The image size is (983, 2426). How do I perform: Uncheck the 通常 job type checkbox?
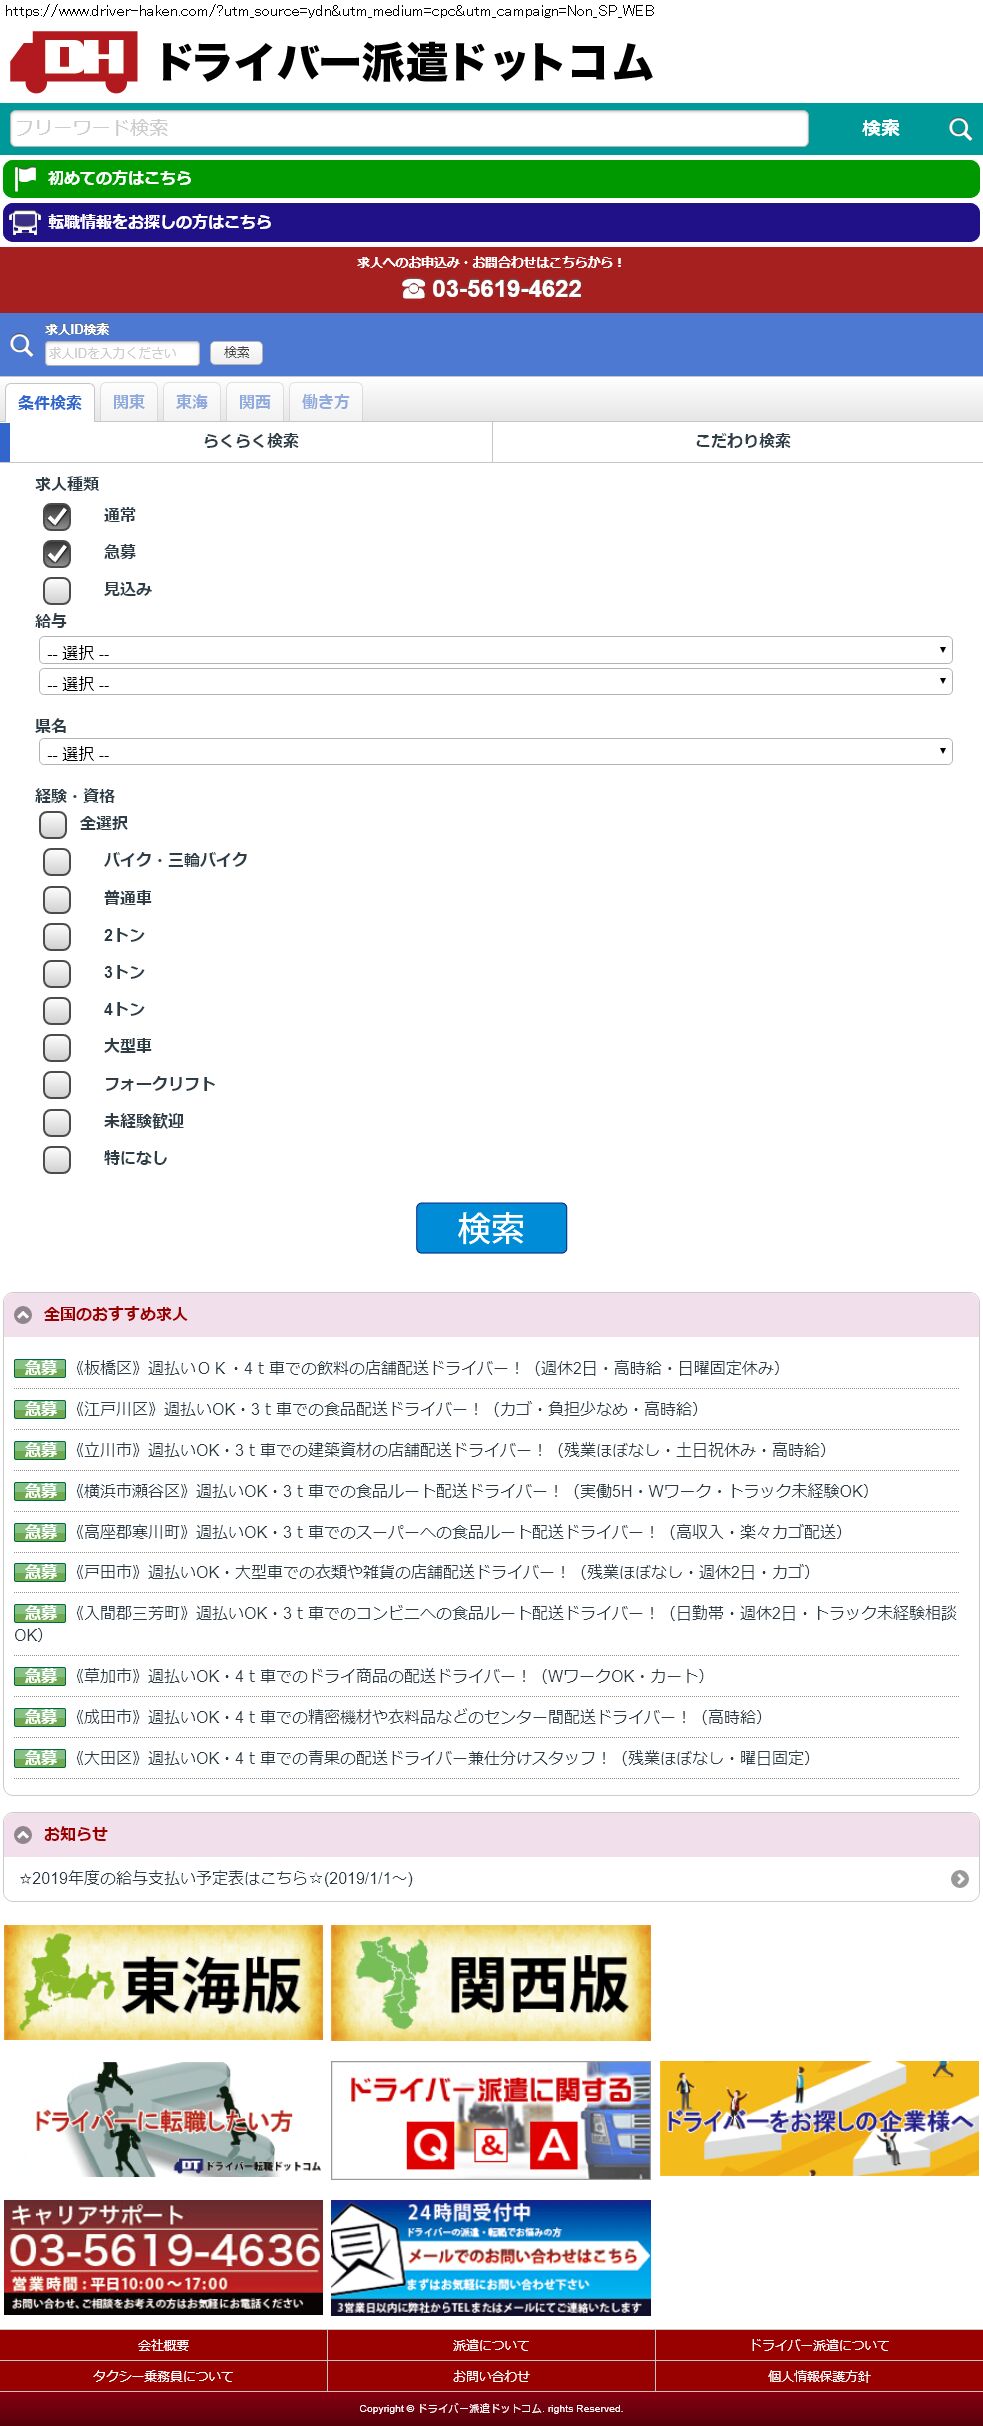(57, 516)
